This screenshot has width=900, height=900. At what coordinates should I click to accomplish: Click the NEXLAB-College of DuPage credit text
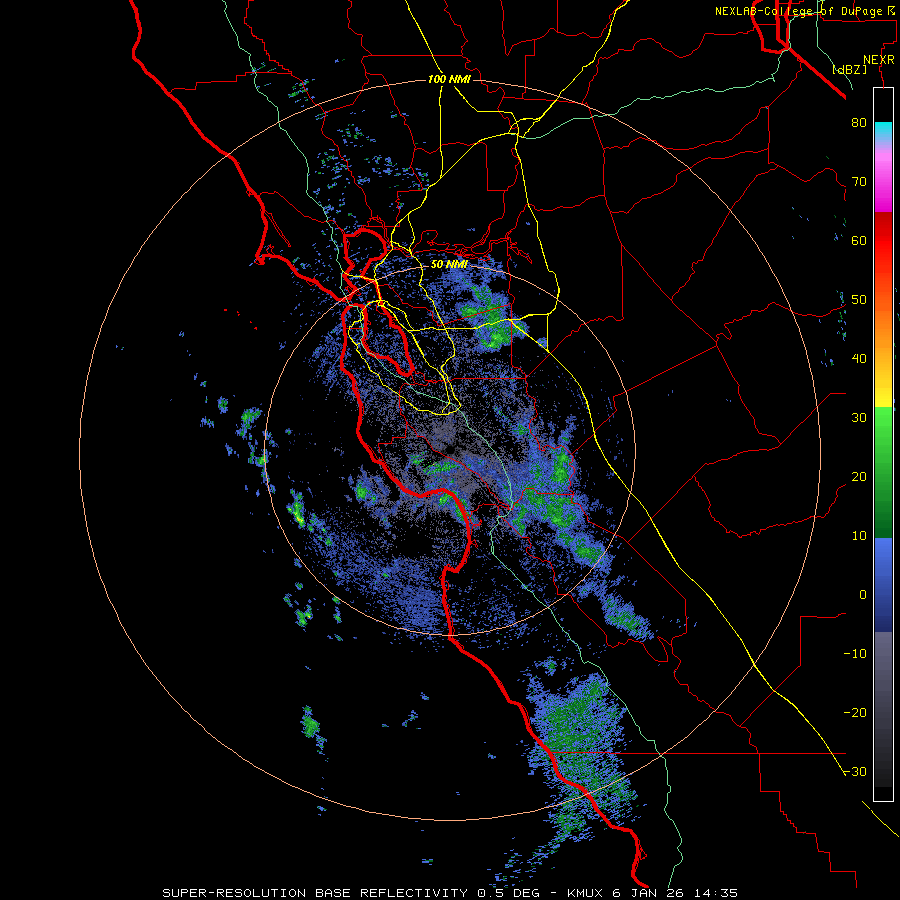click(798, 11)
